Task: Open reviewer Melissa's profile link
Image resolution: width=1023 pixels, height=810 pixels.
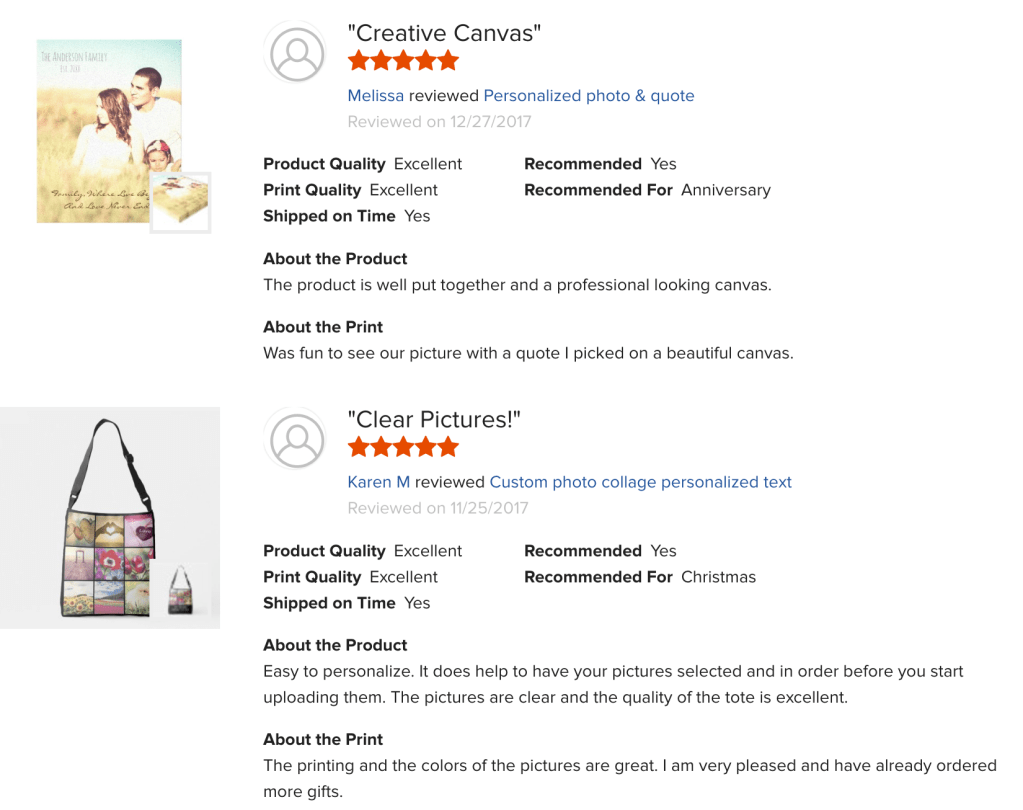Action: (x=375, y=96)
